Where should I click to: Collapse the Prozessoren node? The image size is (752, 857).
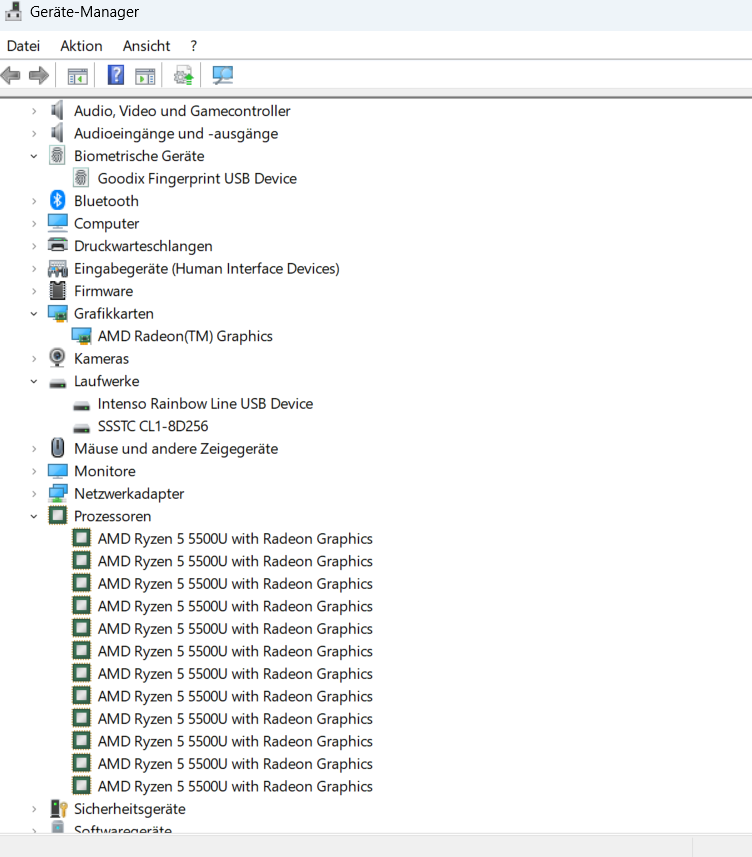coord(34,516)
